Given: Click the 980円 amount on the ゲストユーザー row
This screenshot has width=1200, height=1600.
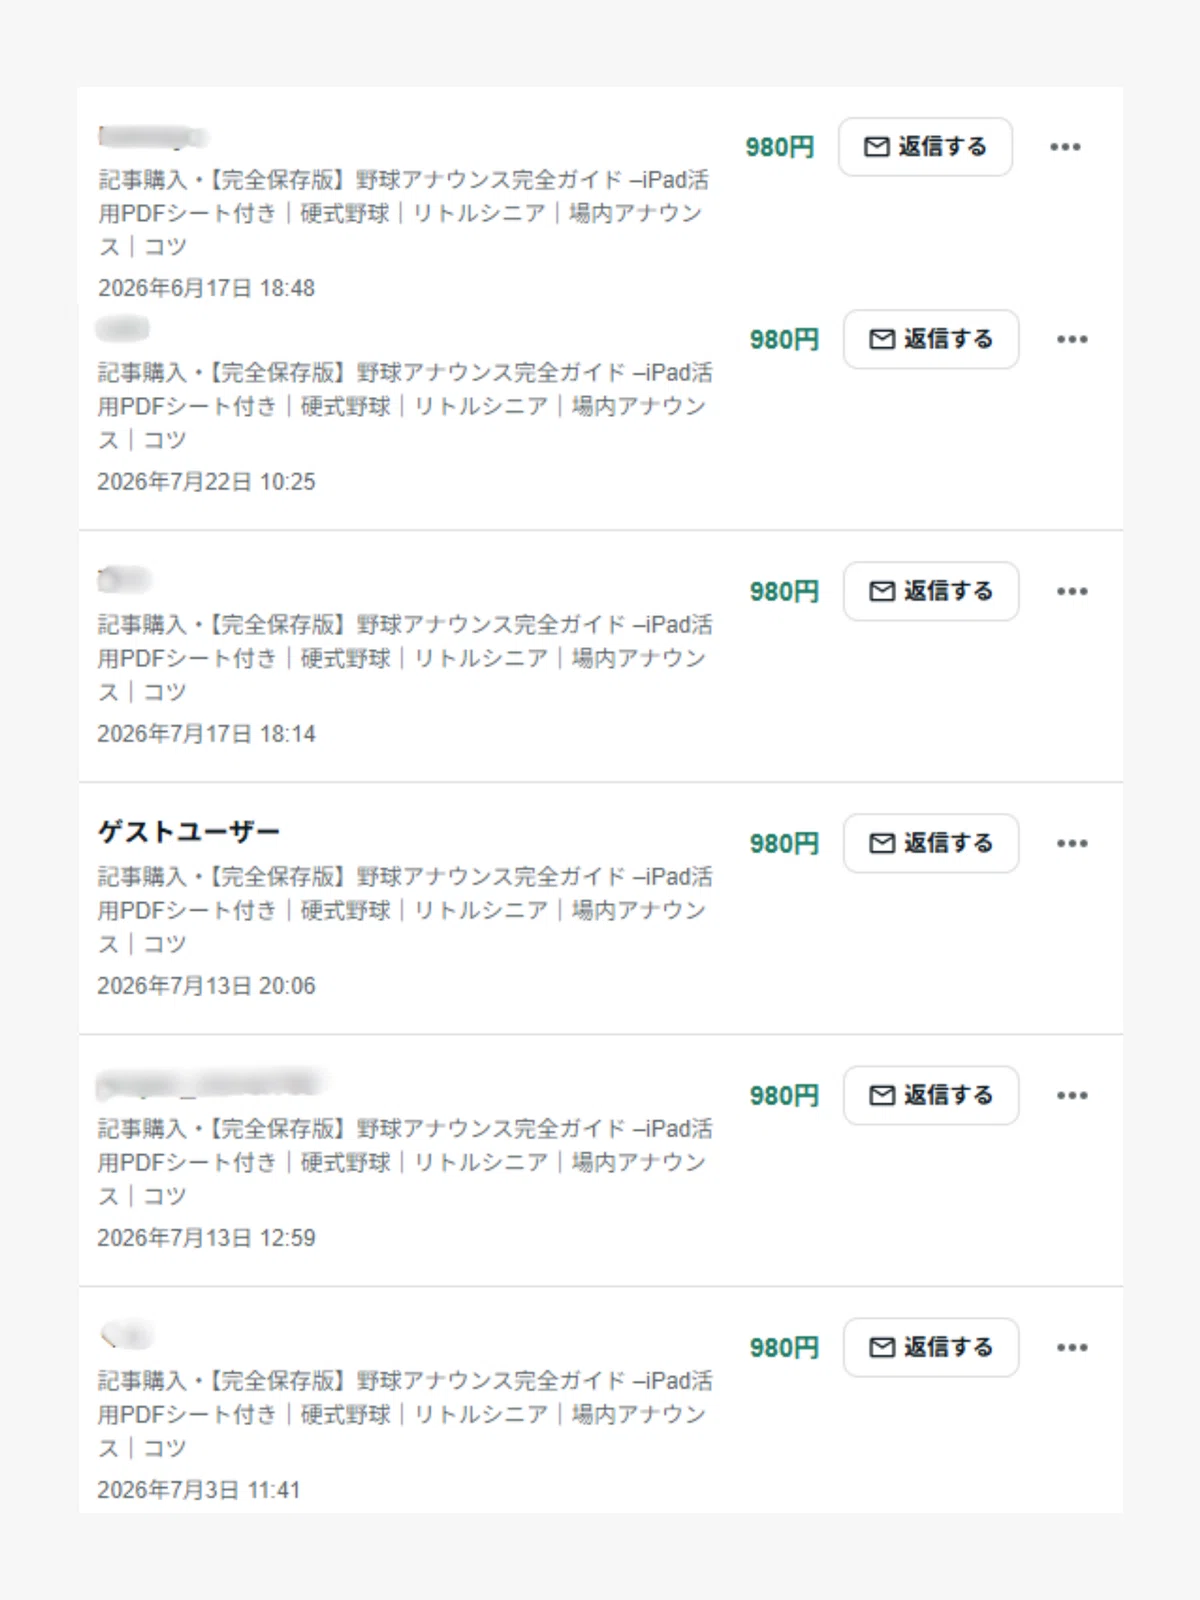Looking at the screenshot, I should (x=784, y=843).
